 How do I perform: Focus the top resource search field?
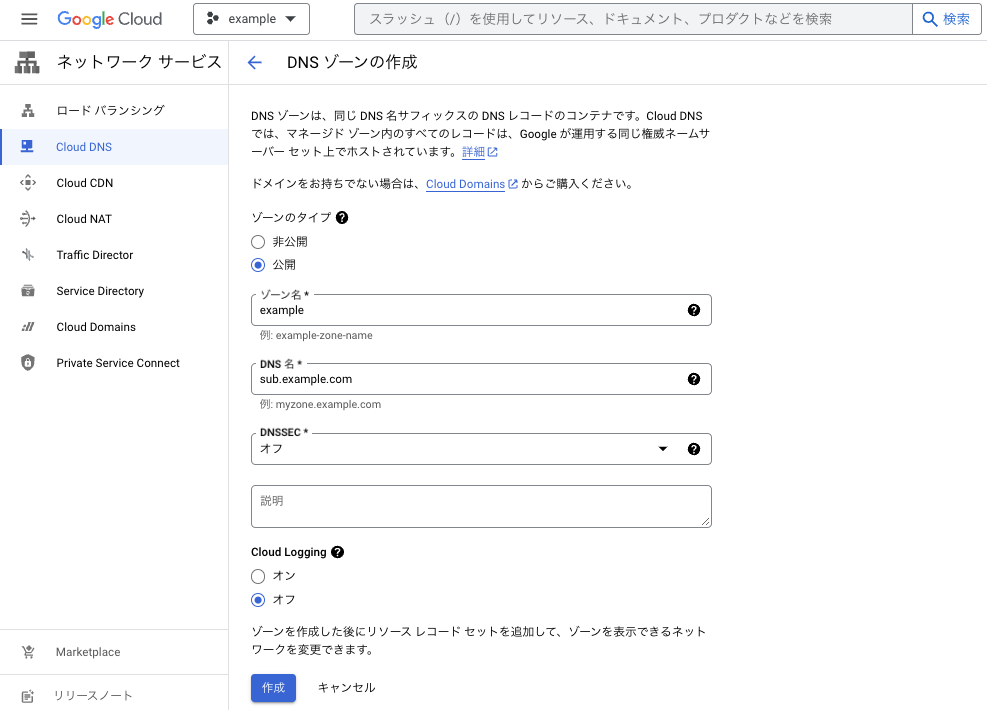(633, 19)
